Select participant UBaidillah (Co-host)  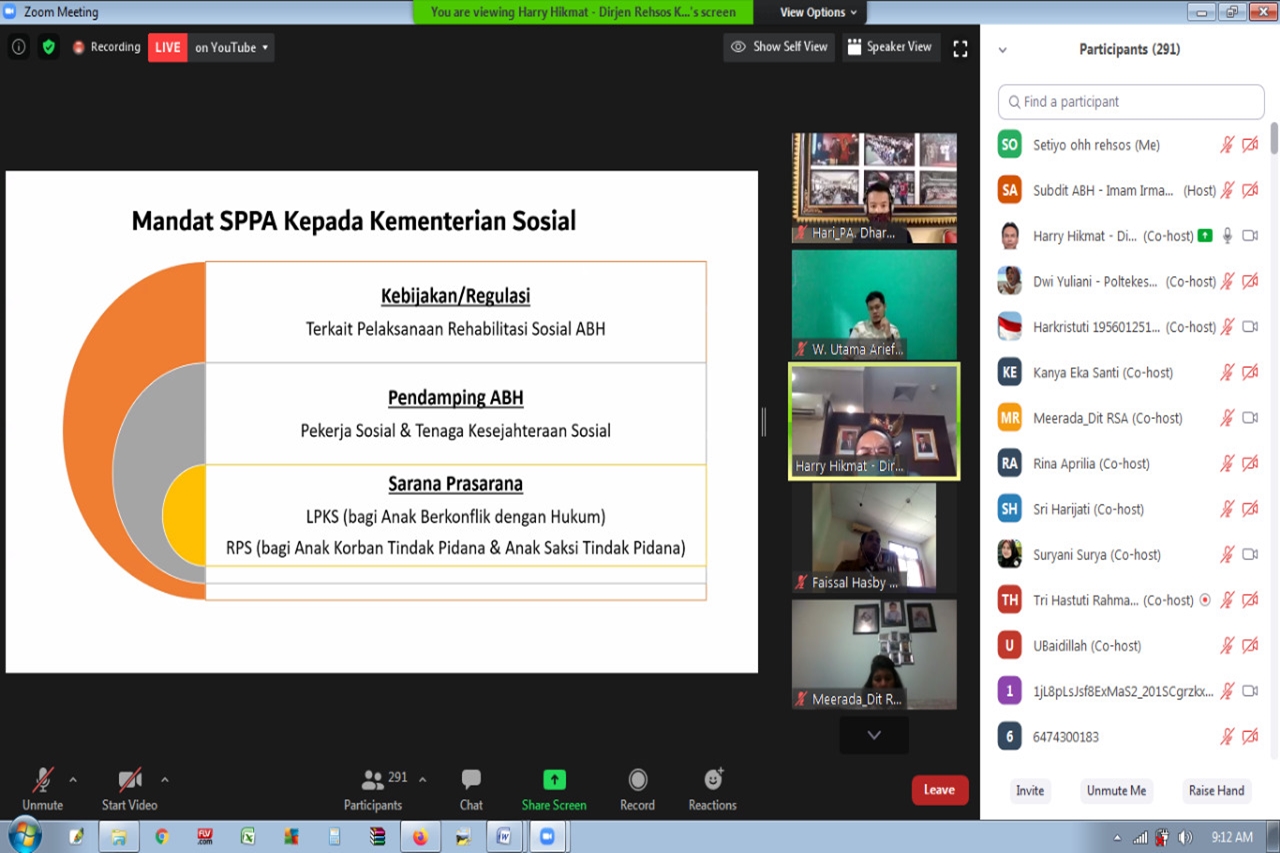coord(1131,645)
